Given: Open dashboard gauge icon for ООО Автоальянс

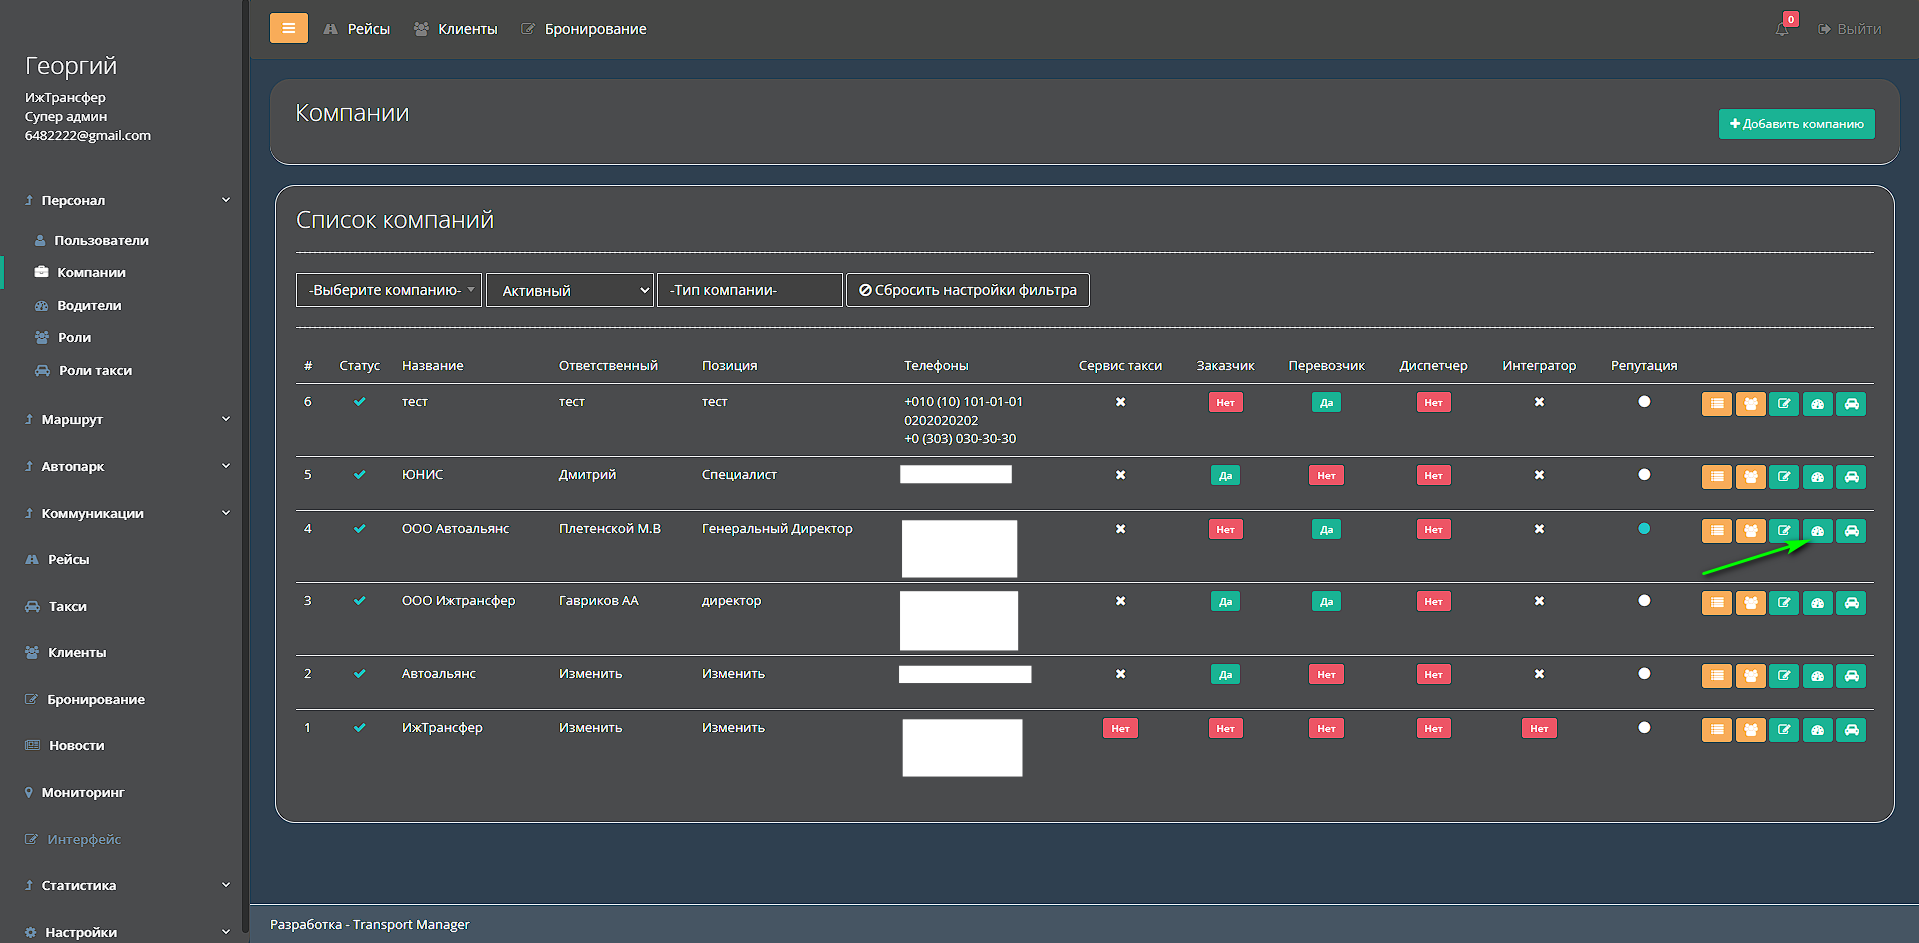Looking at the screenshot, I should tap(1817, 531).
